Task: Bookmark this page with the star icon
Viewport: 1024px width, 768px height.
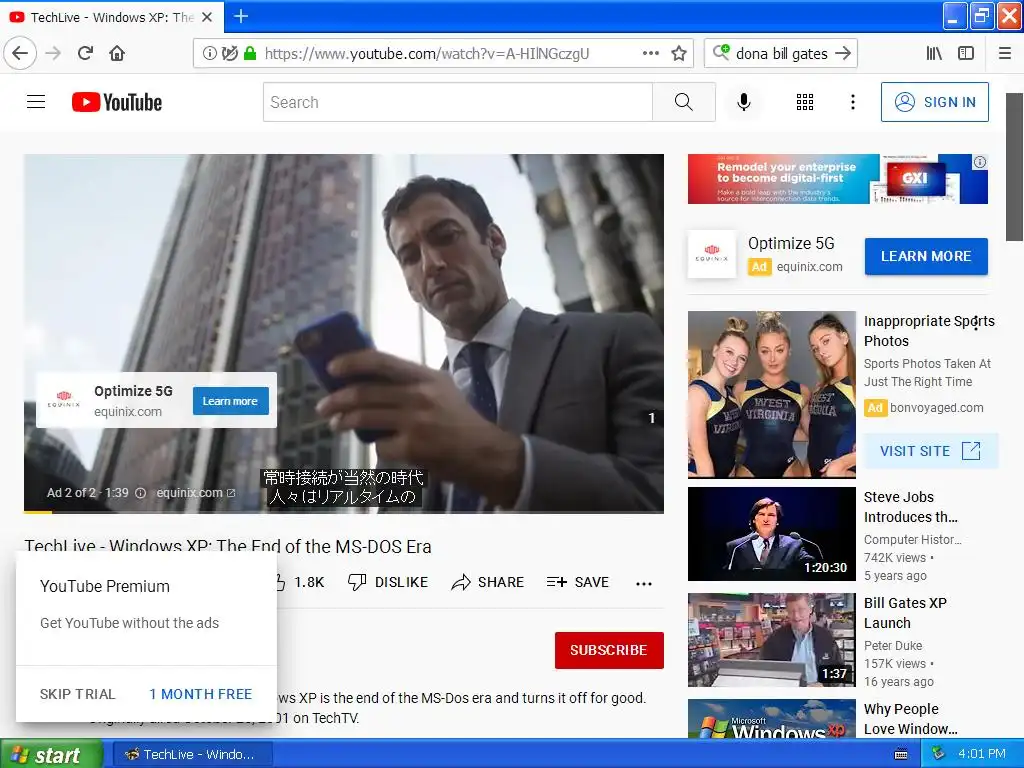Action: [x=679, y=54]
